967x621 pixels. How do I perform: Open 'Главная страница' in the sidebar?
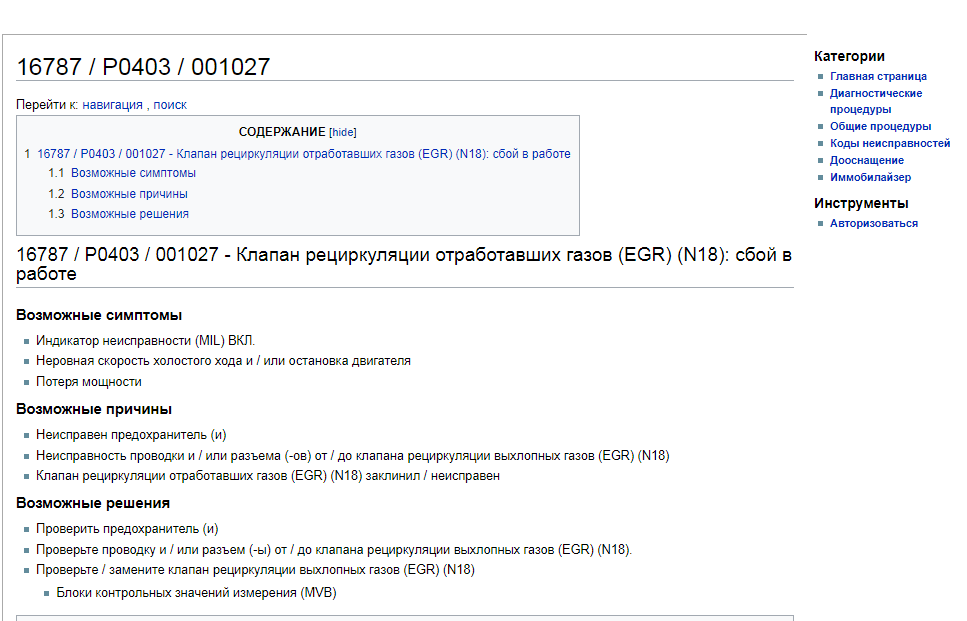878,76
